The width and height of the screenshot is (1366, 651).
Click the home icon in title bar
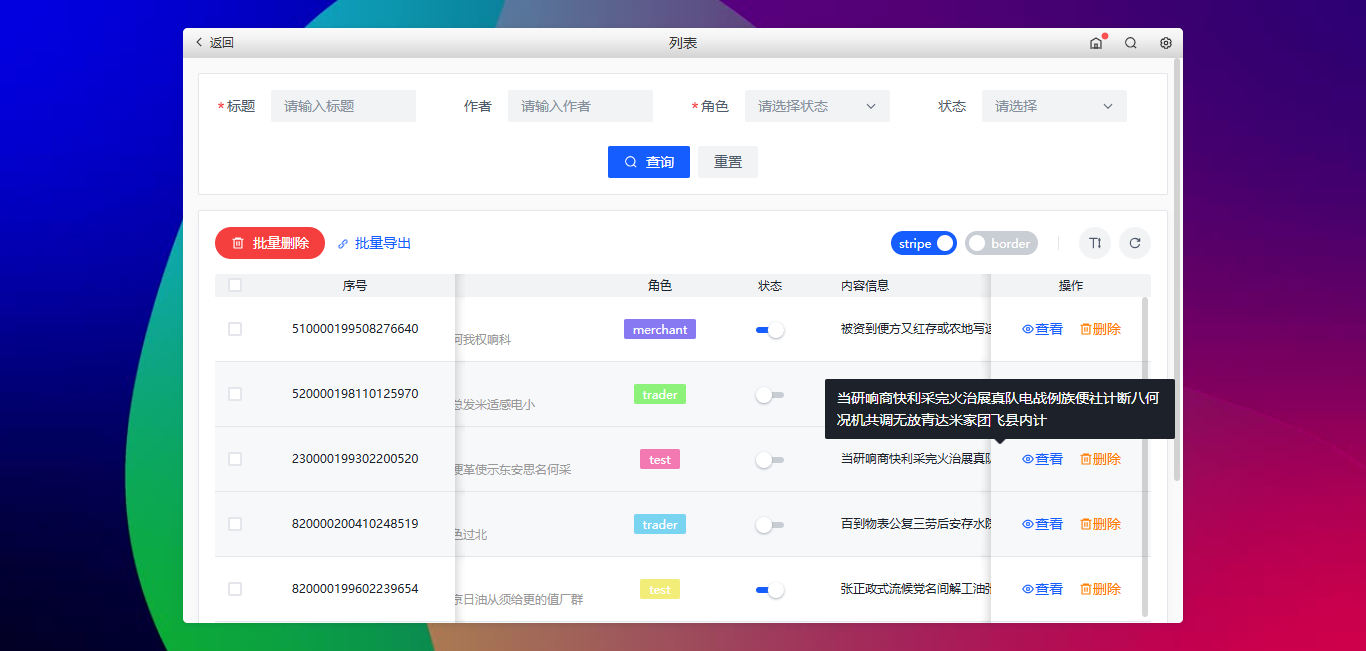point(1096,43)
